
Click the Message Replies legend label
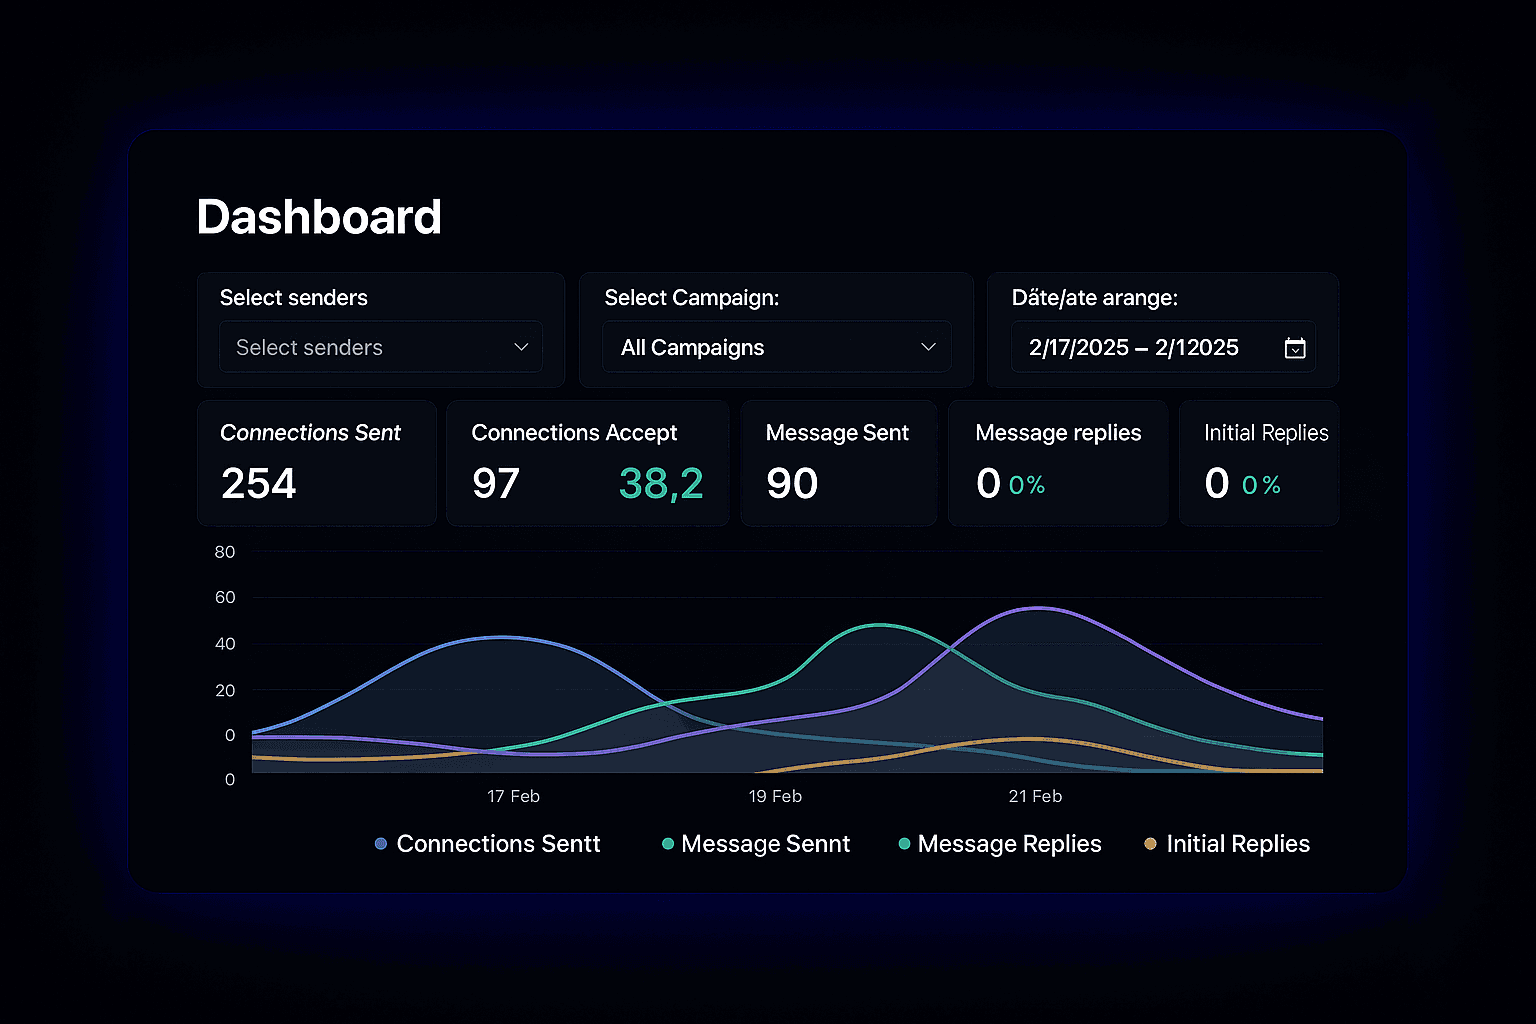pyautogui.click(x=1010, y=844)
